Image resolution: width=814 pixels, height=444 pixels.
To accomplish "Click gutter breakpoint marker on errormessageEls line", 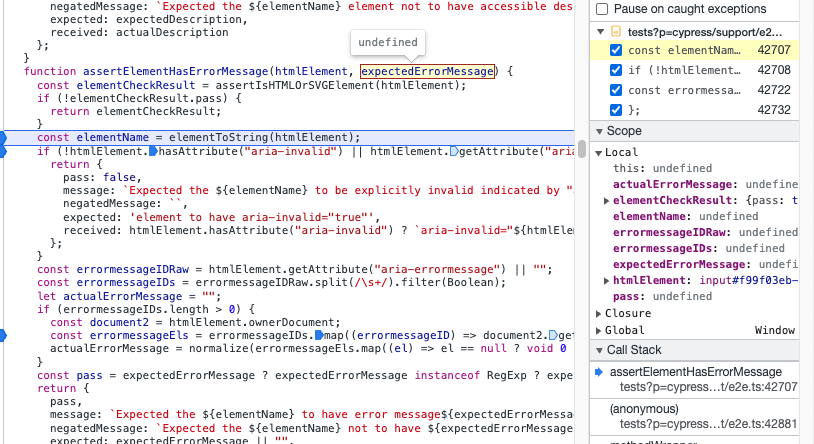I will point(3,335).
